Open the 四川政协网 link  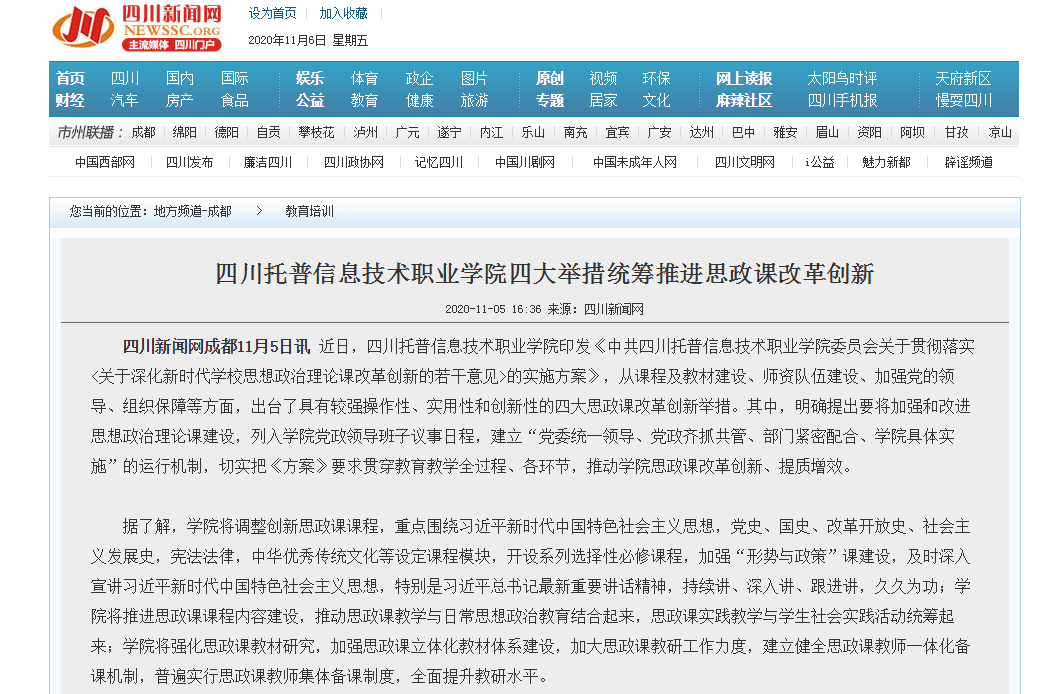[x=353, y=162]
